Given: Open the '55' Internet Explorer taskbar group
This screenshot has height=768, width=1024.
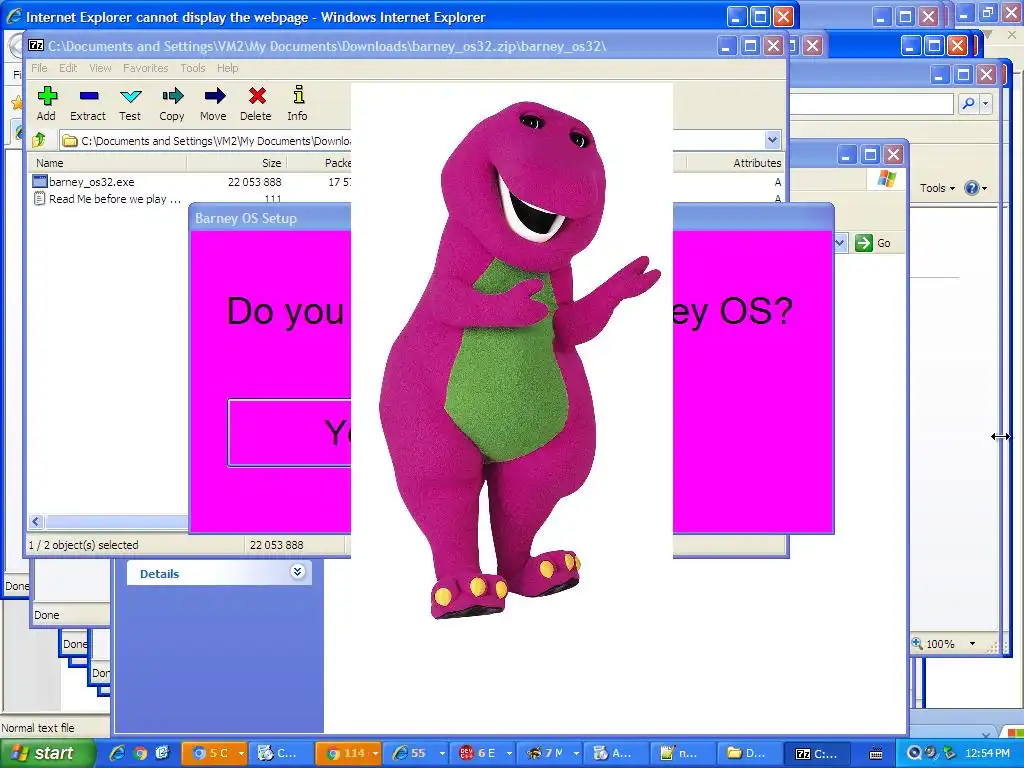Looking at the screenshot, I should 415,753.
